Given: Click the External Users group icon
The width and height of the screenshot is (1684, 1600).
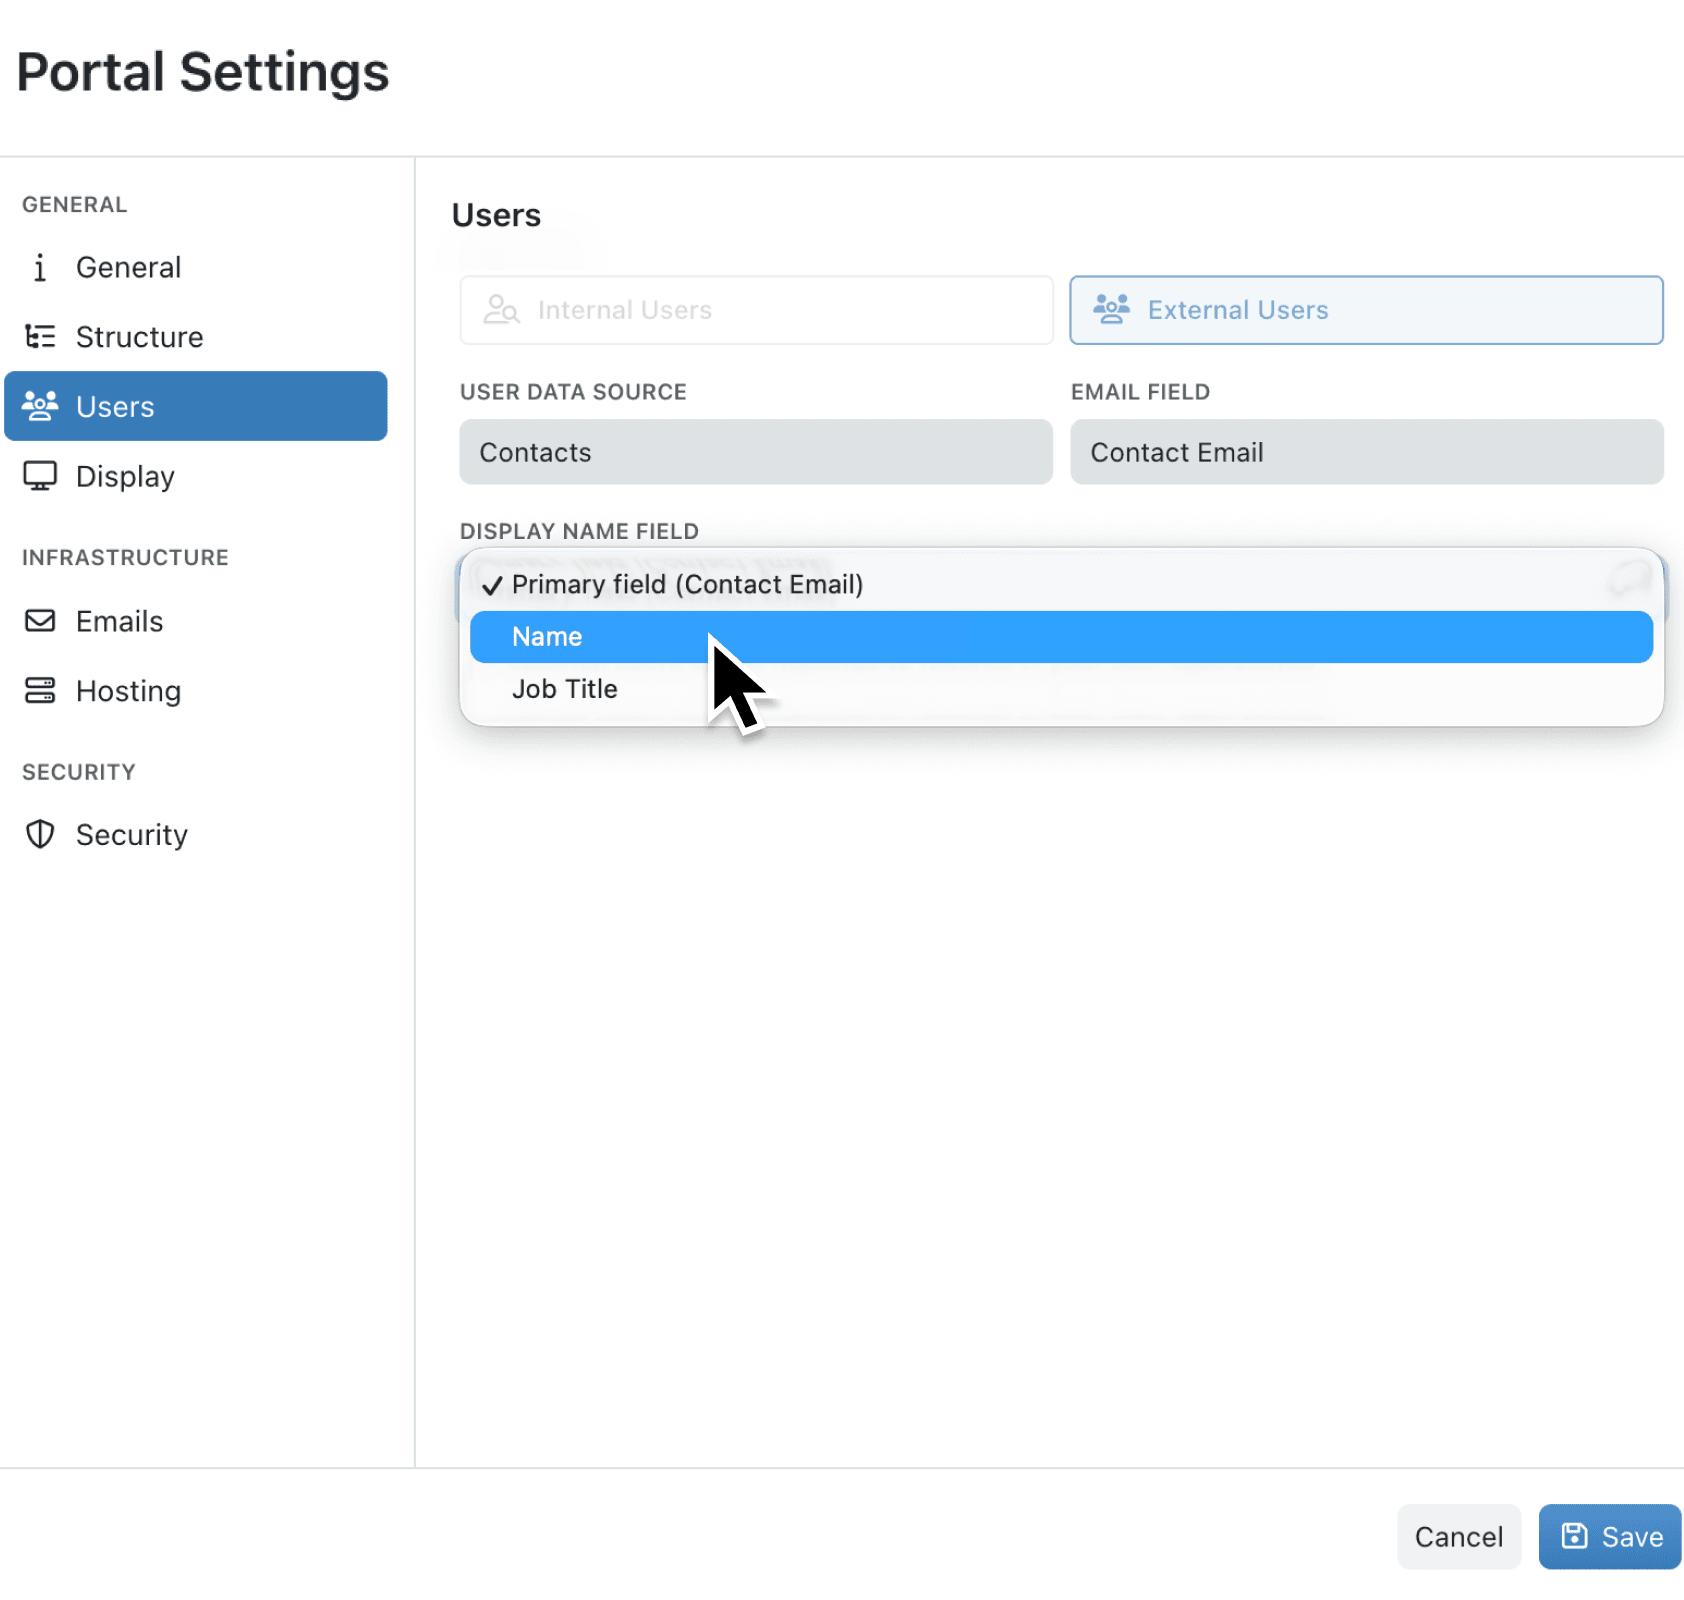Looking at the screenshot, I should 1111,310.
